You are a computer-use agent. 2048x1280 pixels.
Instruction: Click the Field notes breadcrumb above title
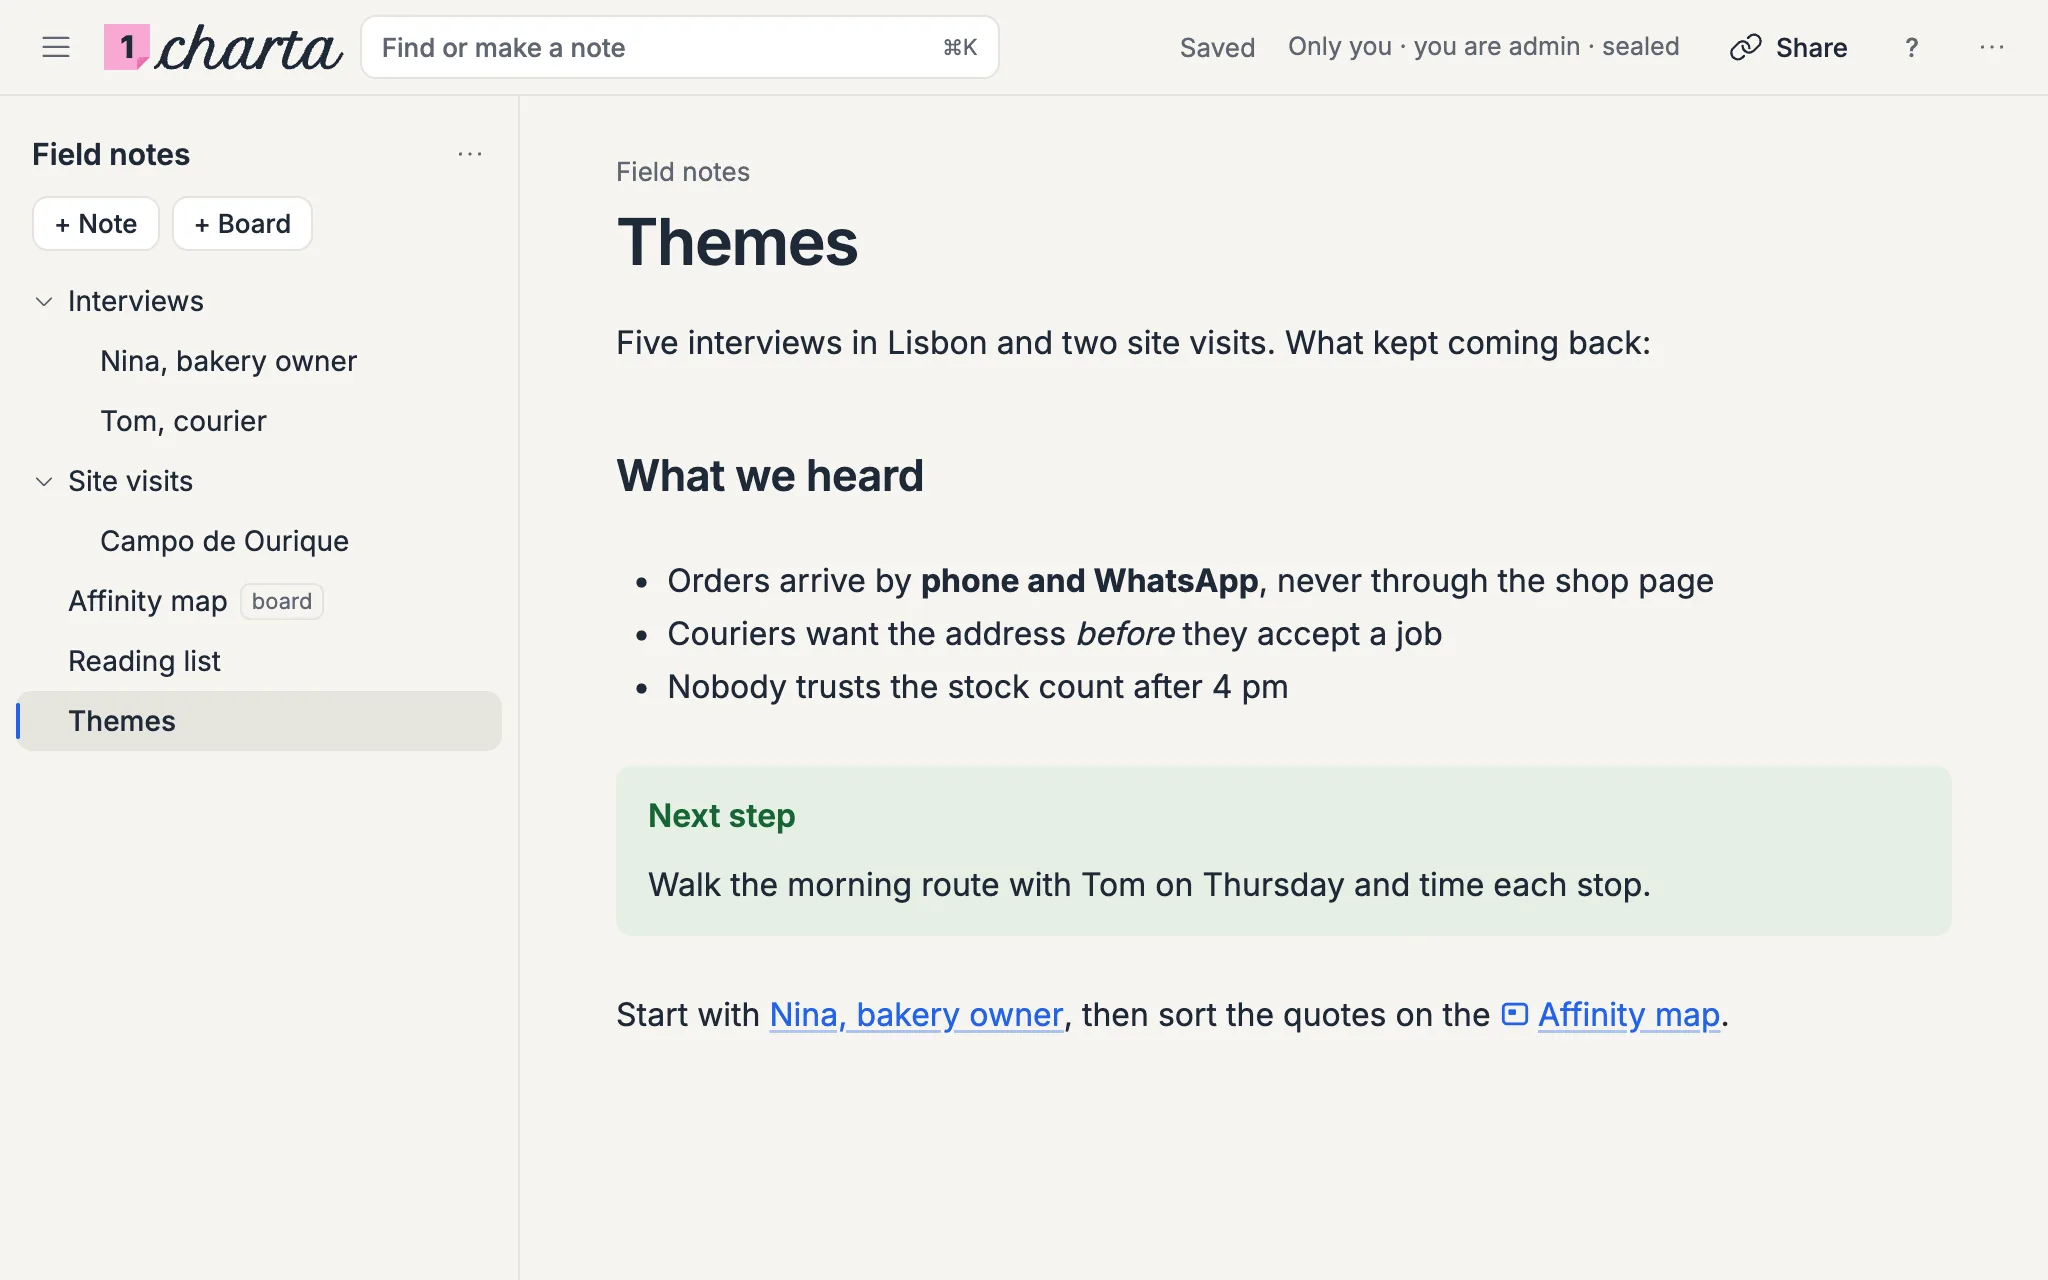(683, 172)
